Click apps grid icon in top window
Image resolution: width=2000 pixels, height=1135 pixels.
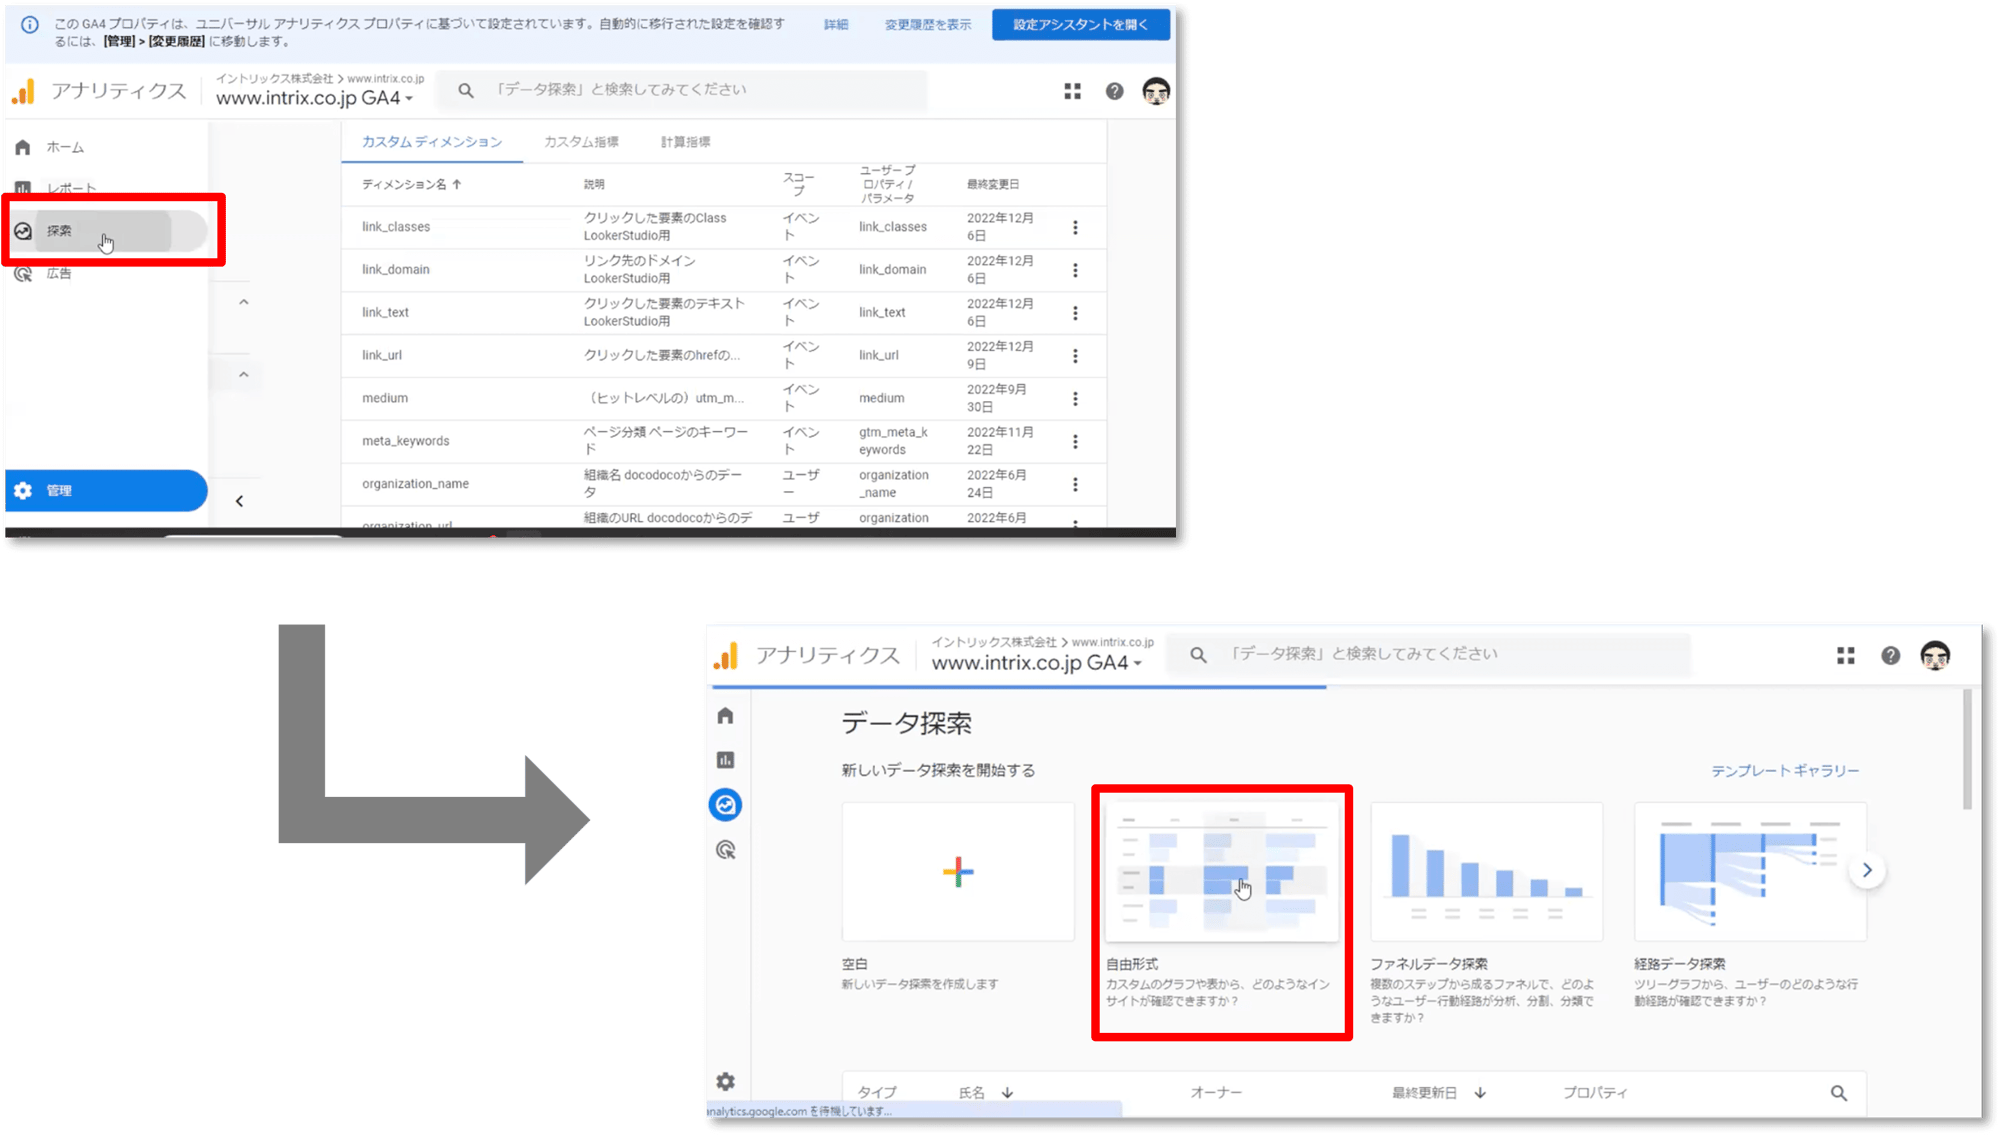click(x=1072, y=91)
